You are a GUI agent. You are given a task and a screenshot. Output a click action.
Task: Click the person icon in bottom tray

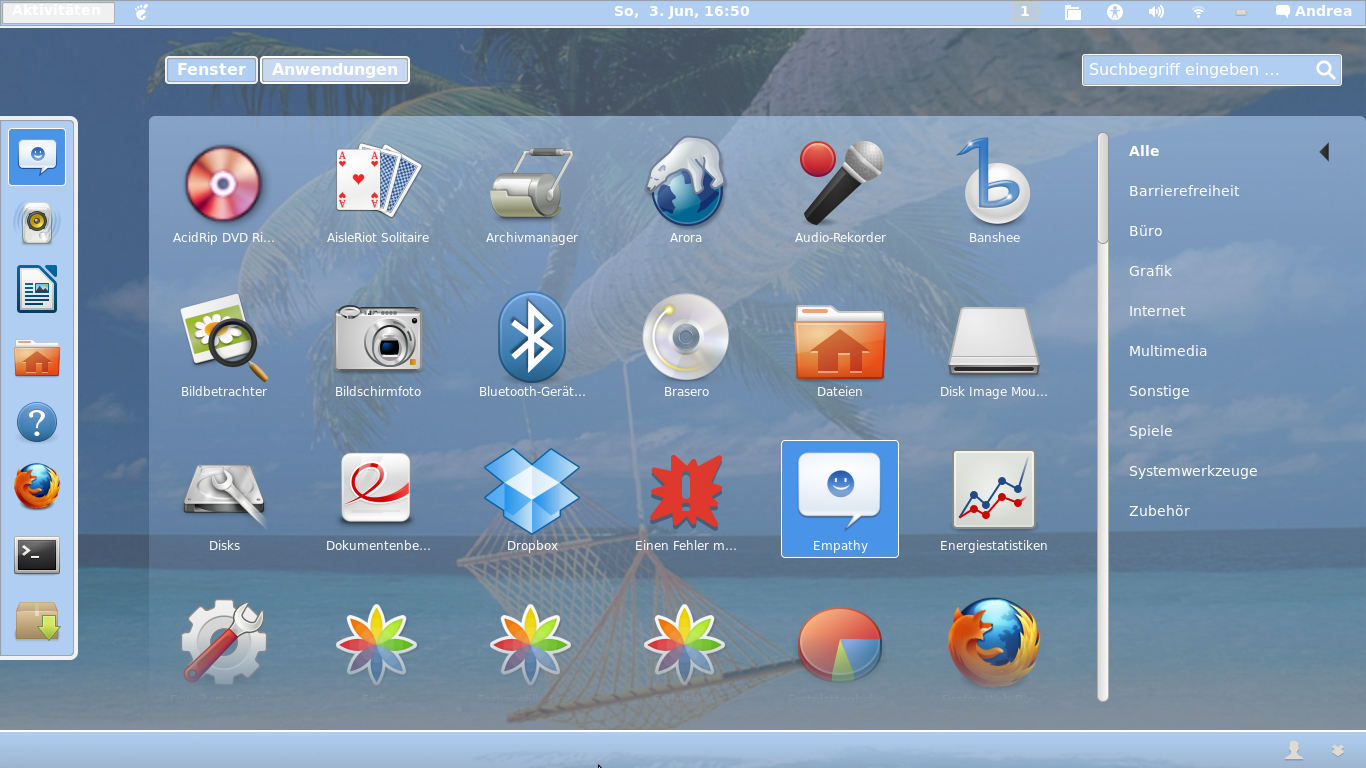pyautogui.click(x=1294, y=750)
